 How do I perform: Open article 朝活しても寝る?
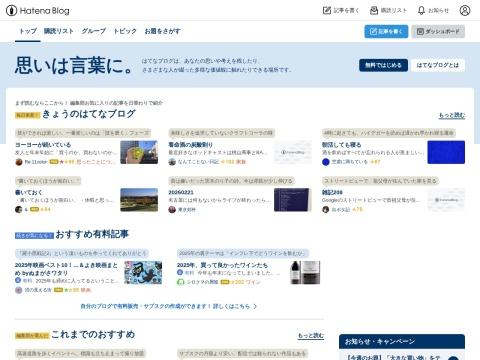(341, 145)
